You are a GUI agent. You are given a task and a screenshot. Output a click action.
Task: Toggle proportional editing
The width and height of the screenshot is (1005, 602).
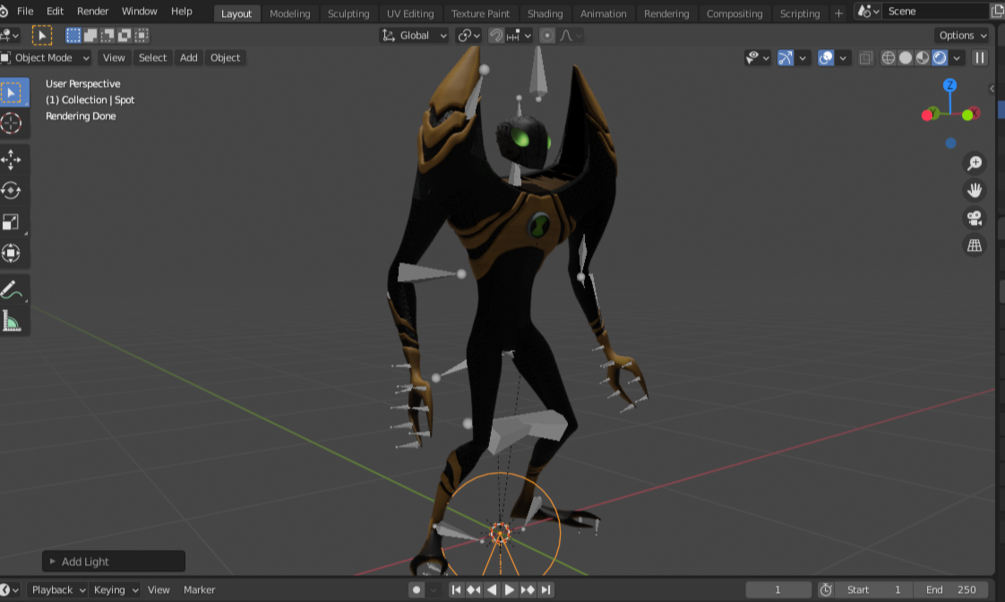click(x=547, y=35)
